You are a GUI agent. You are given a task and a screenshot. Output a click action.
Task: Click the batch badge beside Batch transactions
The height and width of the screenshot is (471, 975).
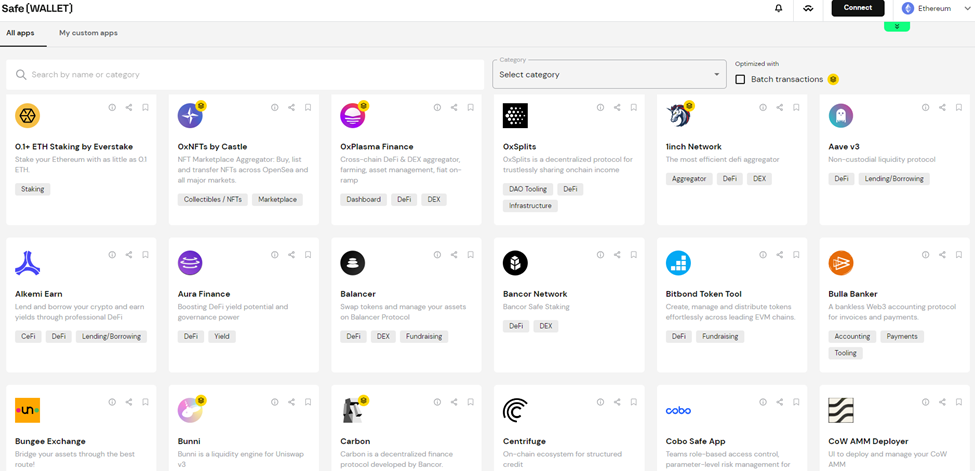coord(833,80)
